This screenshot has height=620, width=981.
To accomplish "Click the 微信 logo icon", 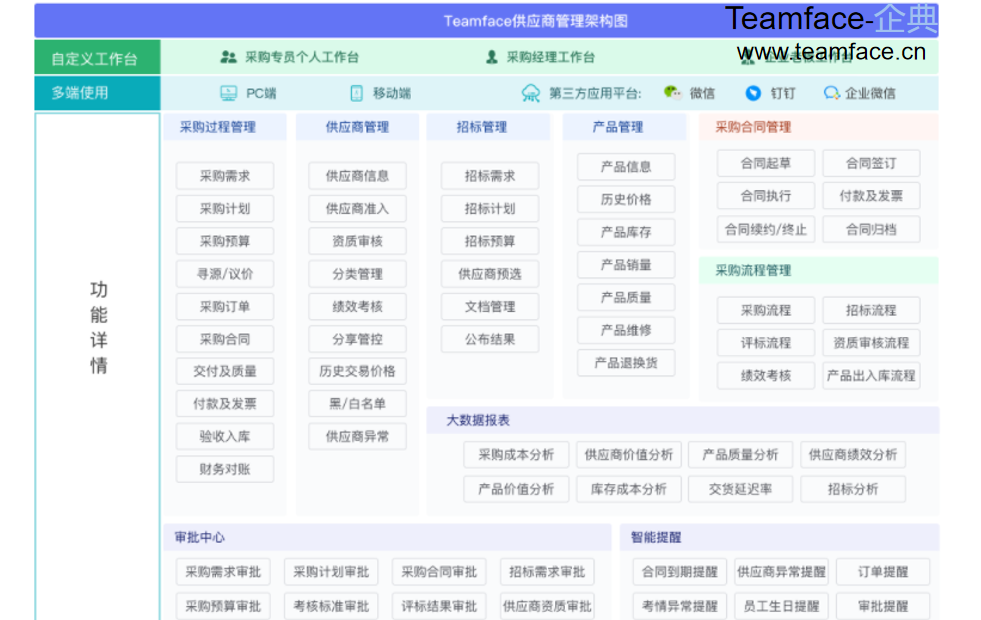I will click(672, 93).
